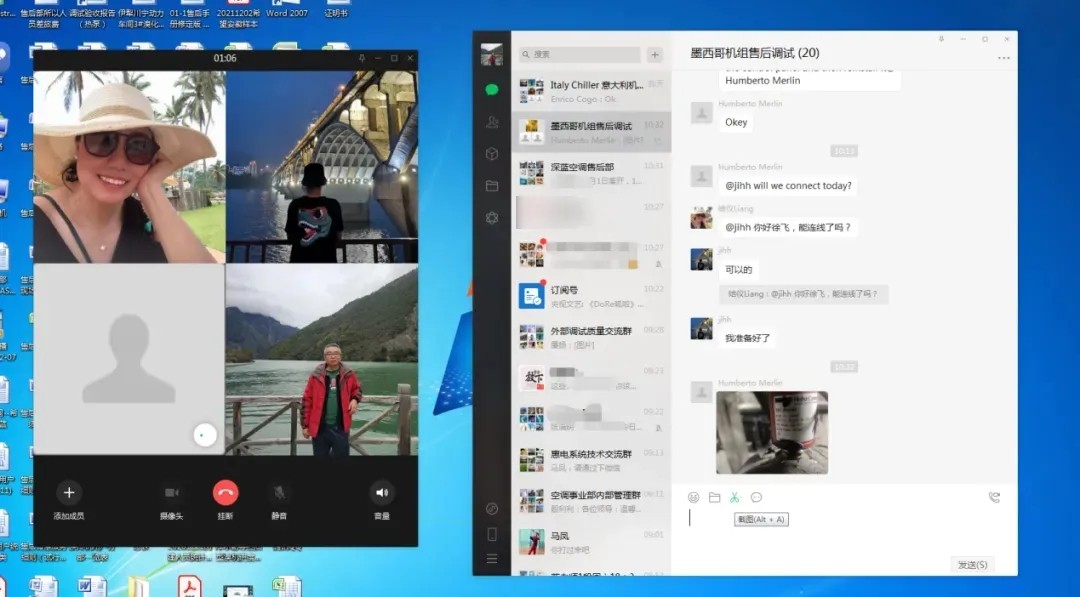This screenshot has height=597, width=1080.
Task: Open the Favorites cube icon in sidebar
Action: click(x=491, y=154)
